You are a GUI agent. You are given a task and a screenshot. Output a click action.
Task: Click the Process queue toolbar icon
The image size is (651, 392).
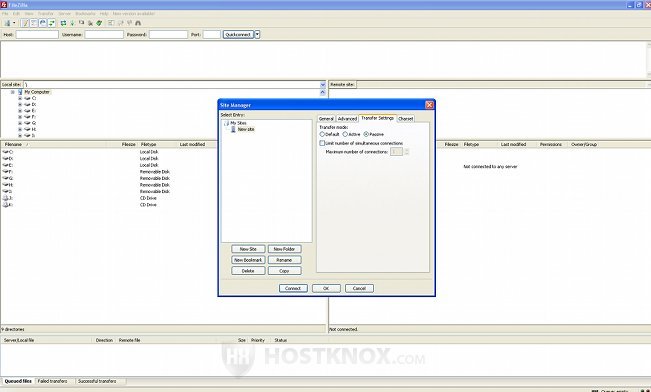pyautogui.click(x=72, y=23)
